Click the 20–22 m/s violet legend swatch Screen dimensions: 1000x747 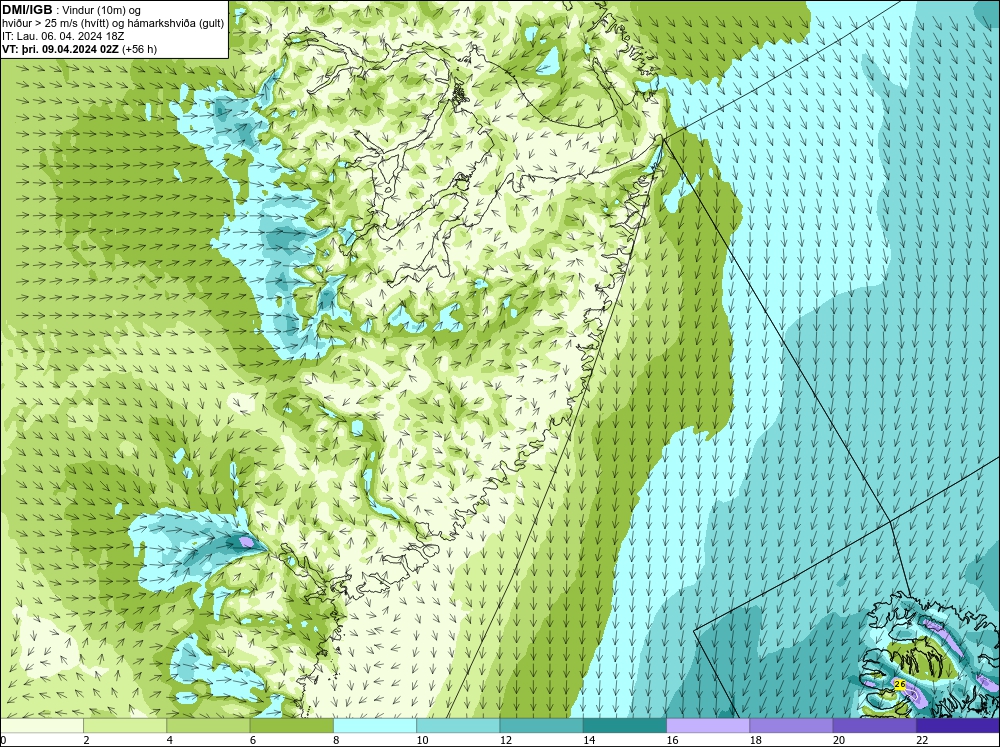[x=874, y=726]
